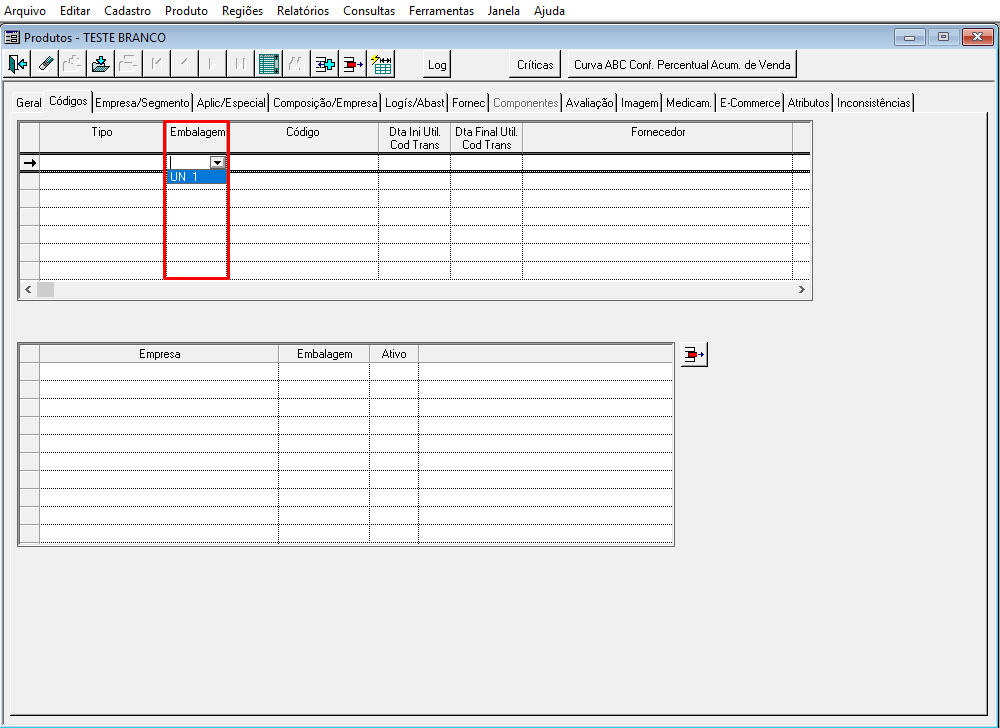The image size is (1000, 728).
Task: Open the Atributos tab
Action: (808, 103)
